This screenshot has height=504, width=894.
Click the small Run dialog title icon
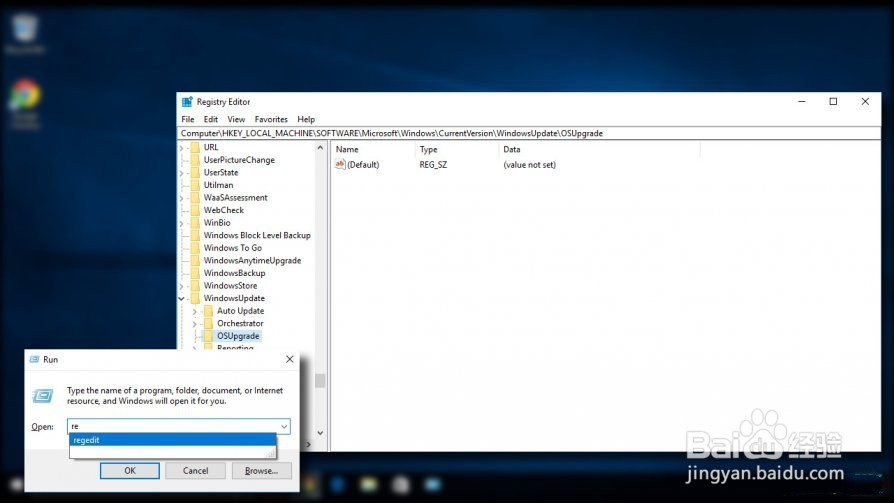(x=34, y=359)
